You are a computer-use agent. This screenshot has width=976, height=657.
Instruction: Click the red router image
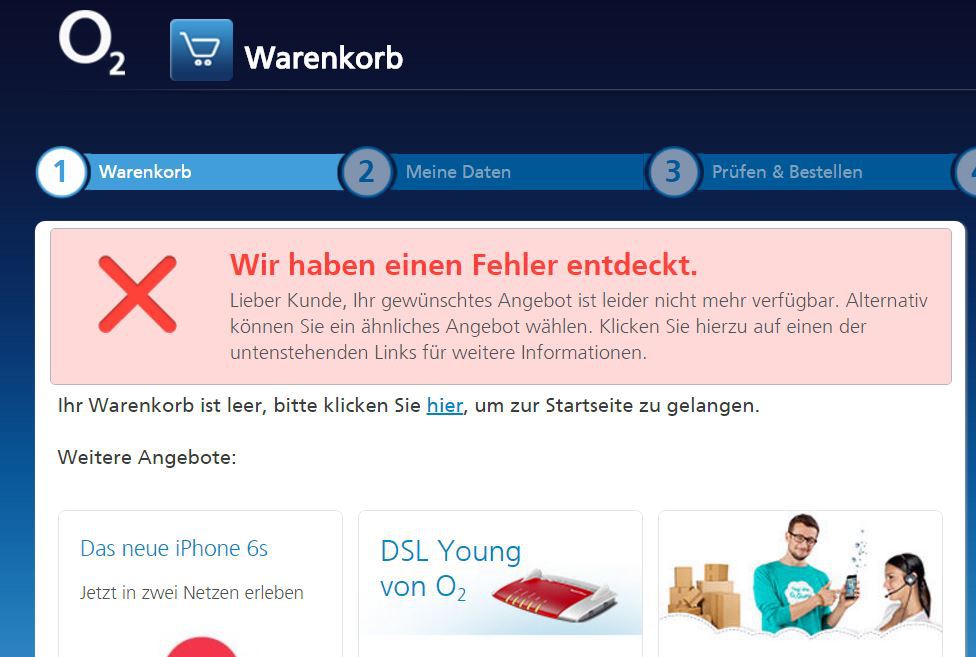click(x=555, y=595)
